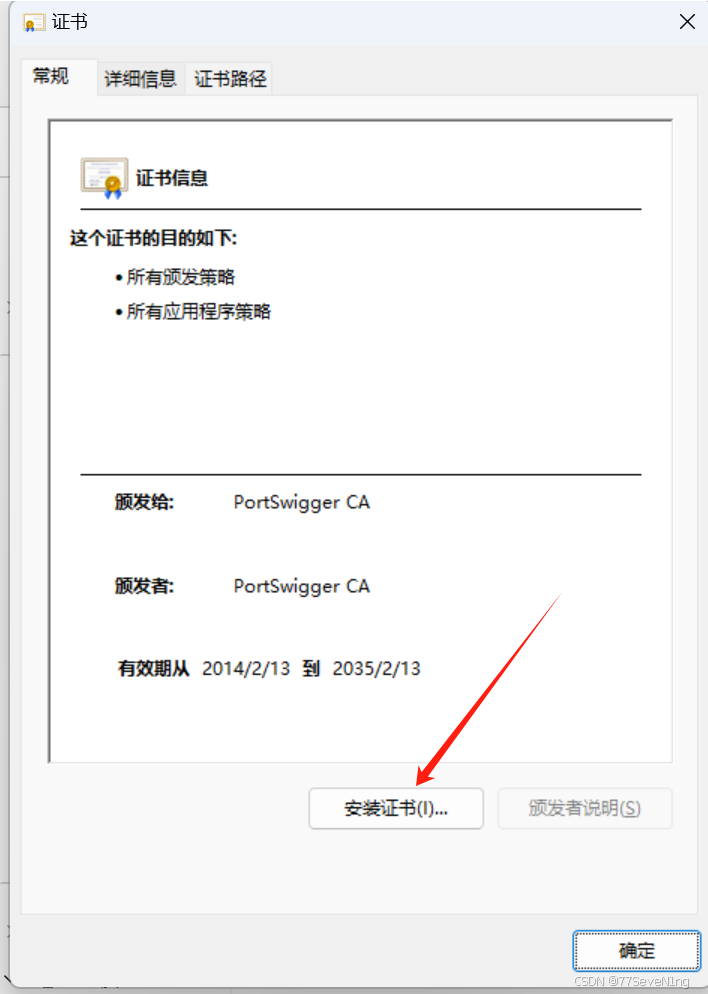Click the certificate icon in title bar

click(33, 23)
